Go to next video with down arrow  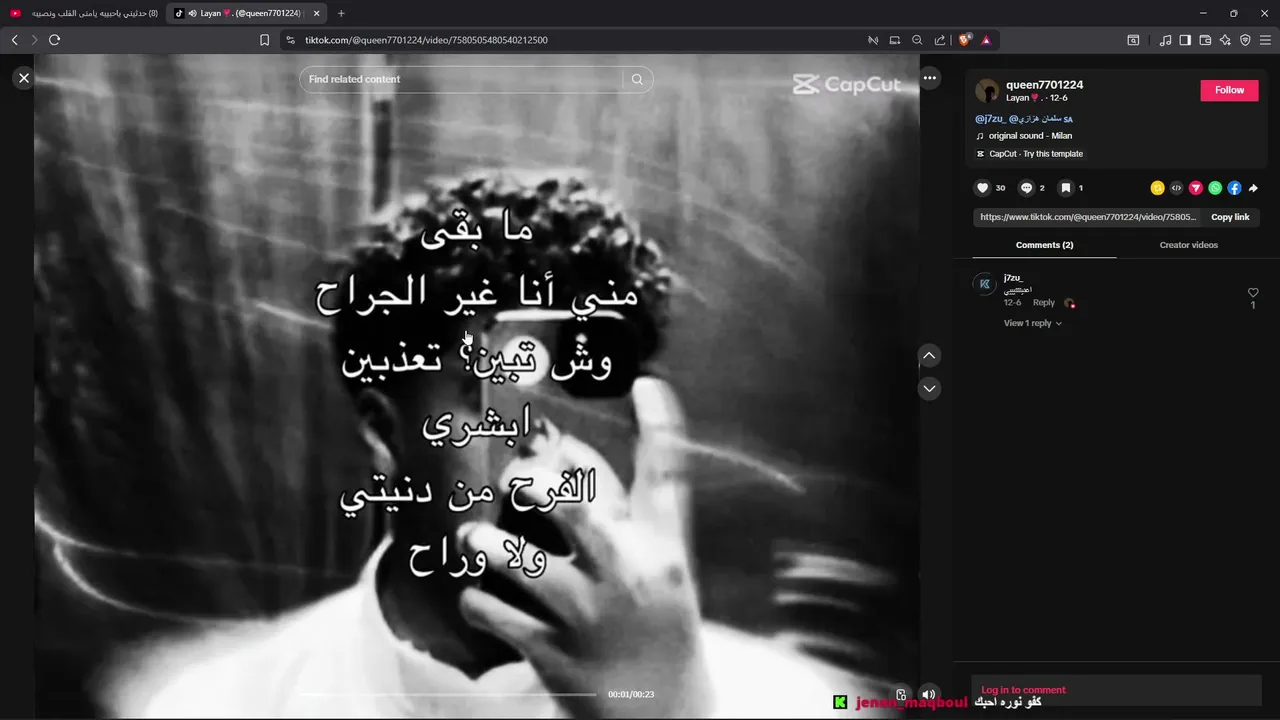click(x=929, y=388)
